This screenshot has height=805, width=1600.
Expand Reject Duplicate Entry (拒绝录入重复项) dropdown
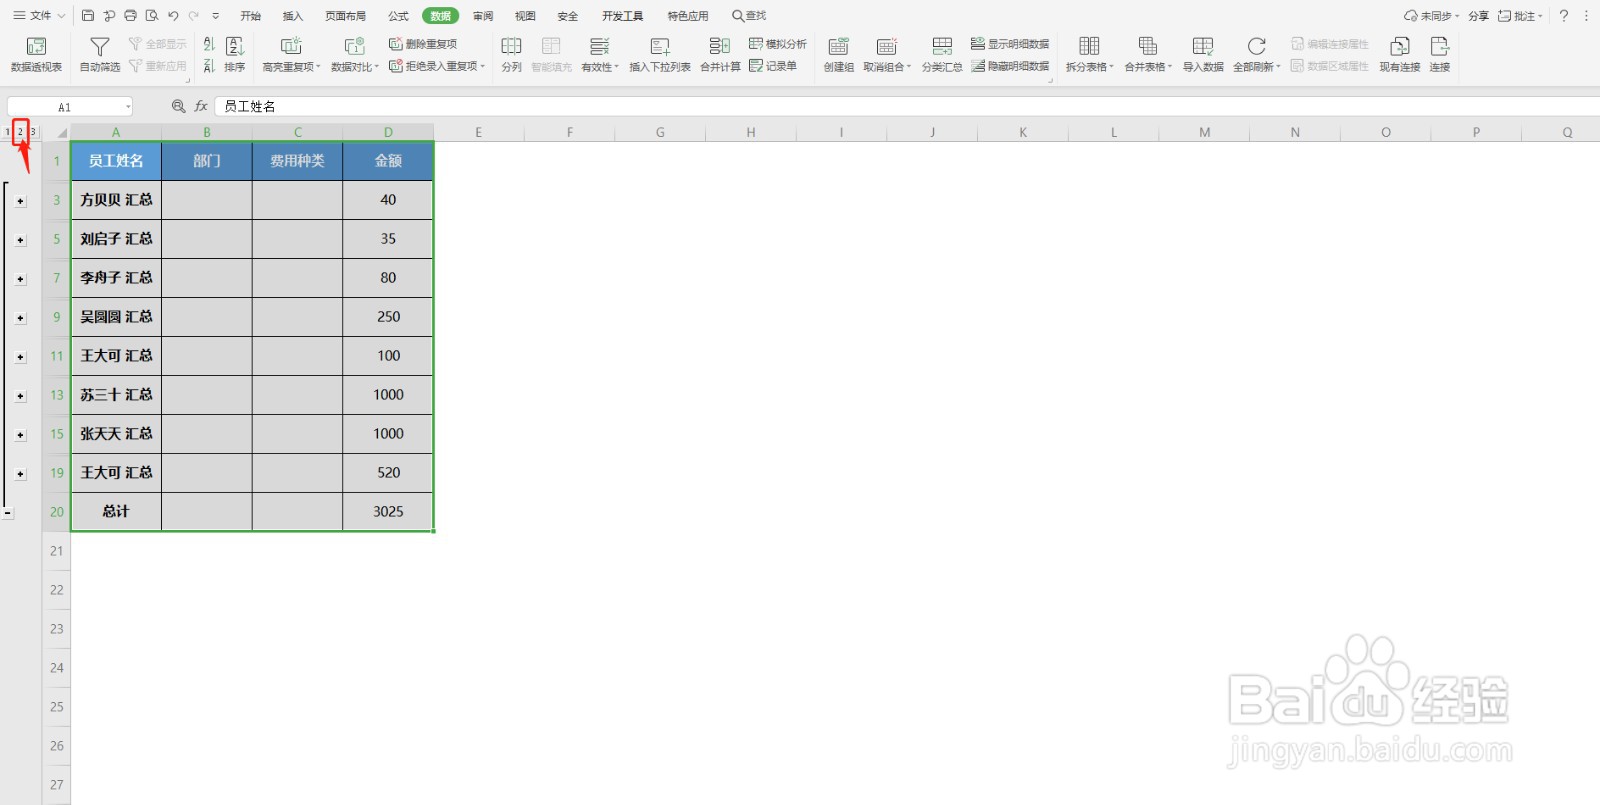click(483, 66)
